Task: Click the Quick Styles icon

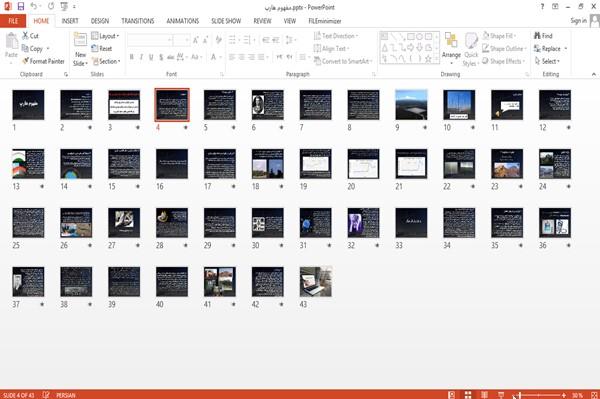Action: 471,41
